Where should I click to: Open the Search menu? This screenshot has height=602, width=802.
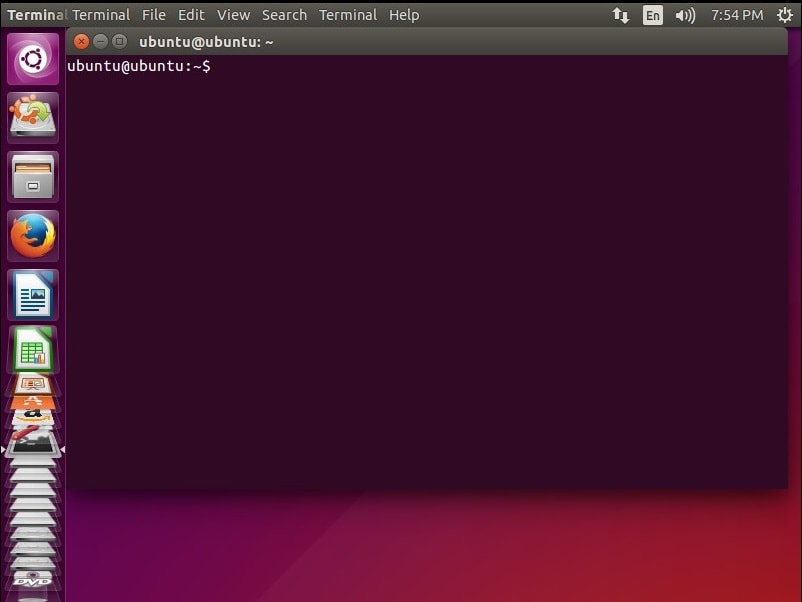(x=284, y=15)
